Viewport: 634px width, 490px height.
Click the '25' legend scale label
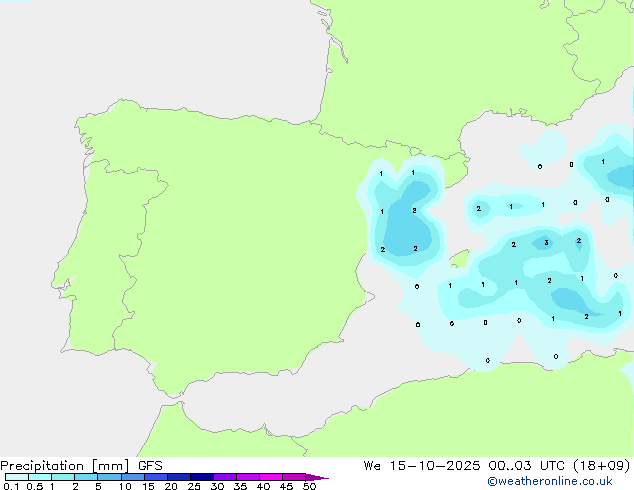coord(194,486)
